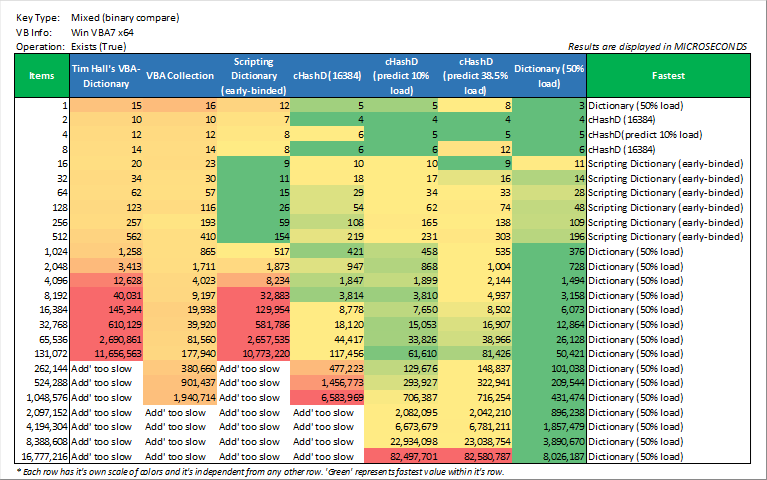Viewport: 767px width, 480px height.
Task: Click the cell with value 1,940,714
Action: coord(180,397)
